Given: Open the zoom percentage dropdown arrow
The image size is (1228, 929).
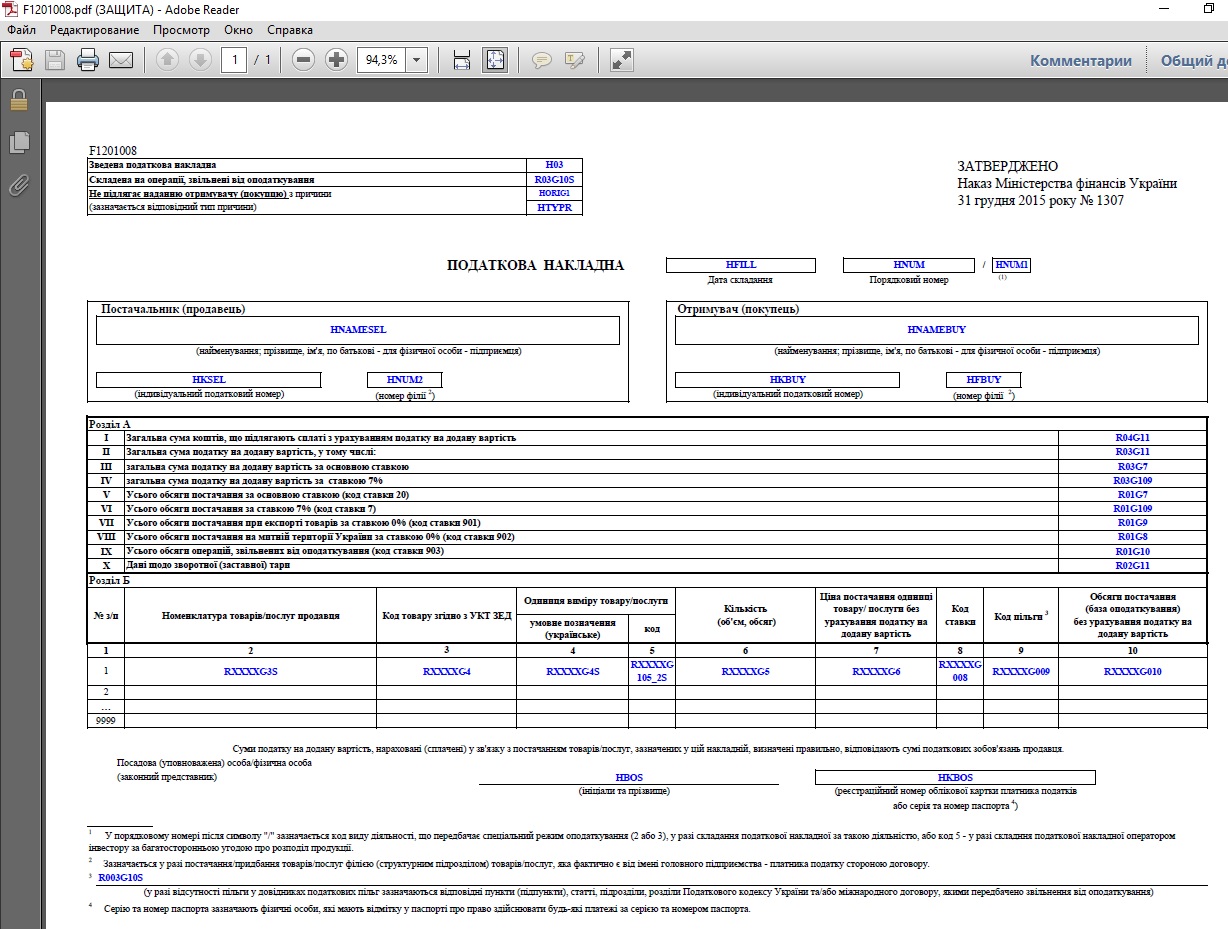Looking at the screenshot, I should click(x=416, y=60).
